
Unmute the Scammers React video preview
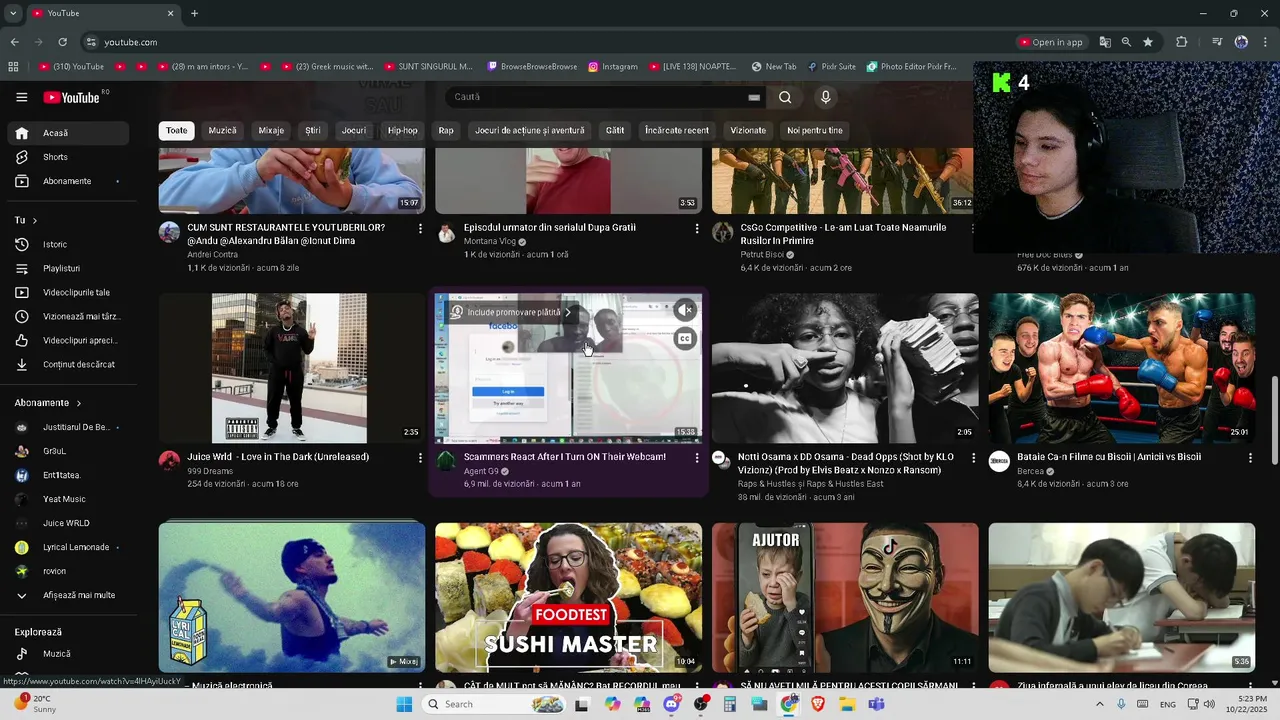[x=685, y=311]
